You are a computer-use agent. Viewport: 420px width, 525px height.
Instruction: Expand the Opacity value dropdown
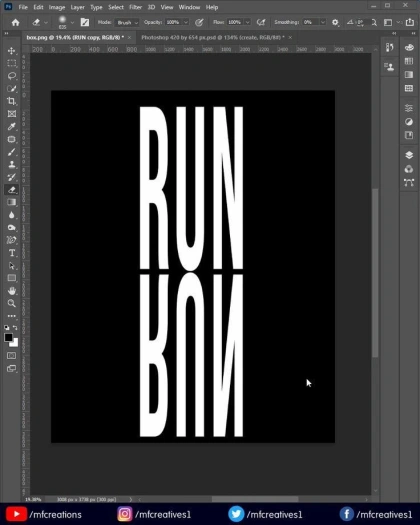[186, 22]
